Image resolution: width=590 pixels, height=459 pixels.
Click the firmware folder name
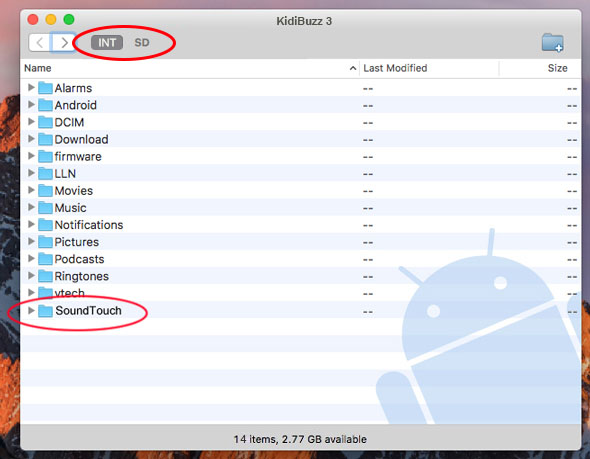pyautogui.click(x=78, y=157)
